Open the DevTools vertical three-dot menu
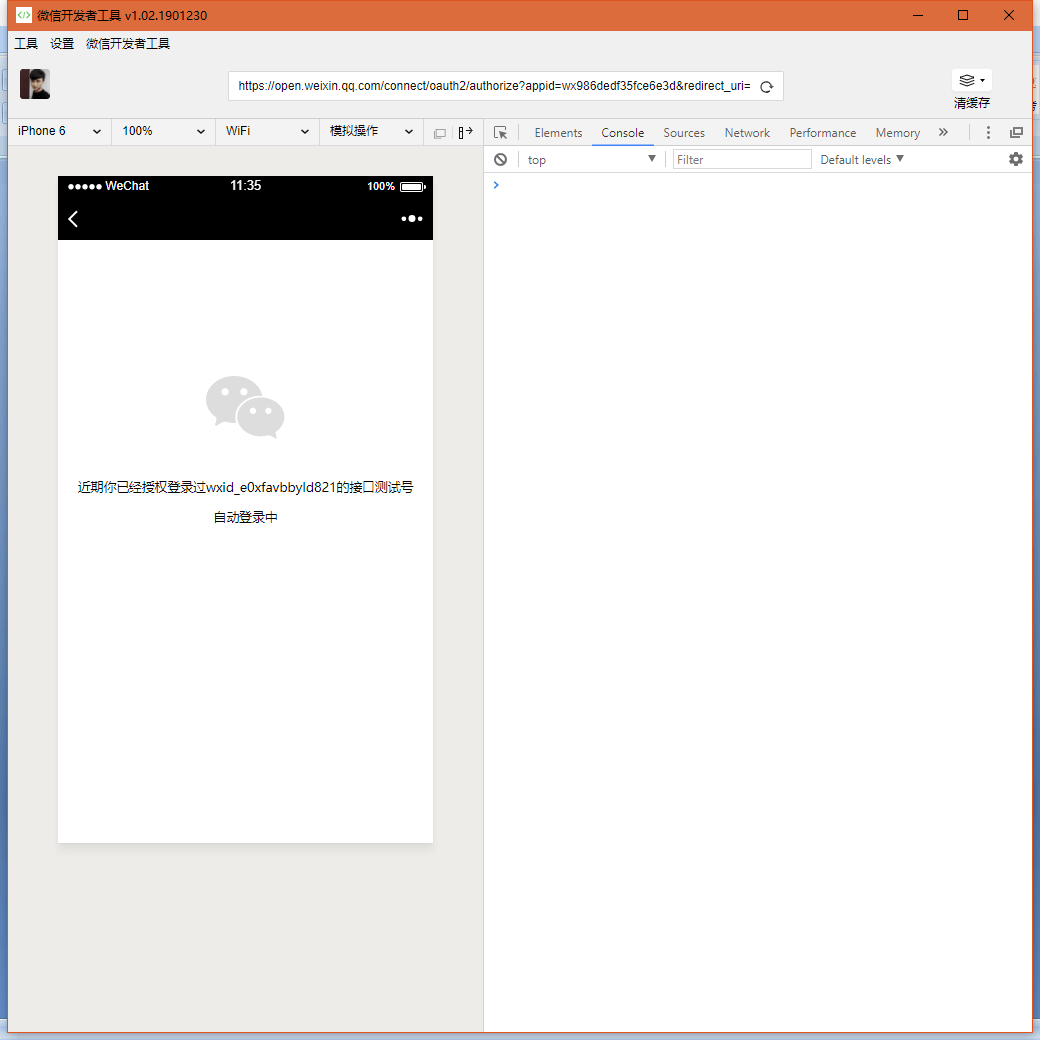The height and width of the screenshot is (1040, 1040). pyautogui.click(x=988, y=133)
